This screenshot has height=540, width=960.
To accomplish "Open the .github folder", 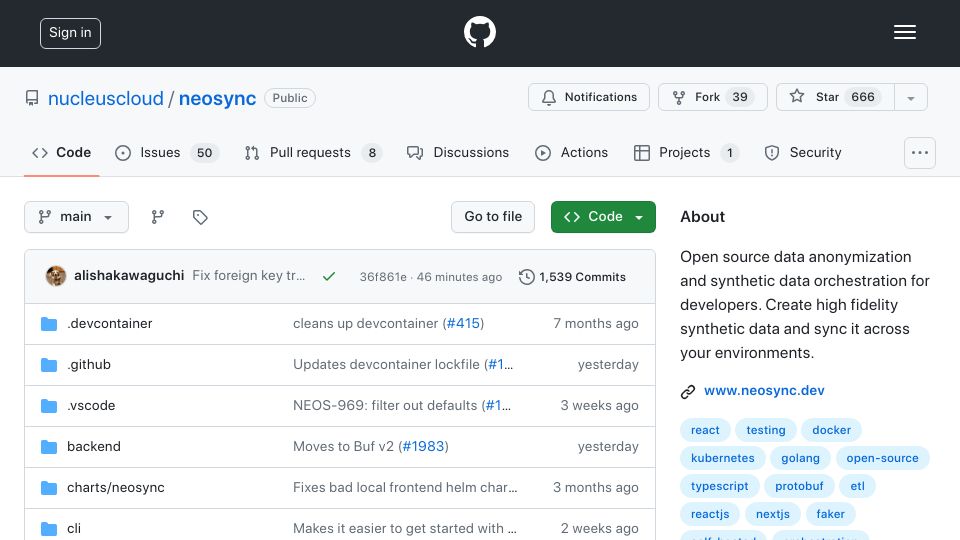I will point(89,364).
